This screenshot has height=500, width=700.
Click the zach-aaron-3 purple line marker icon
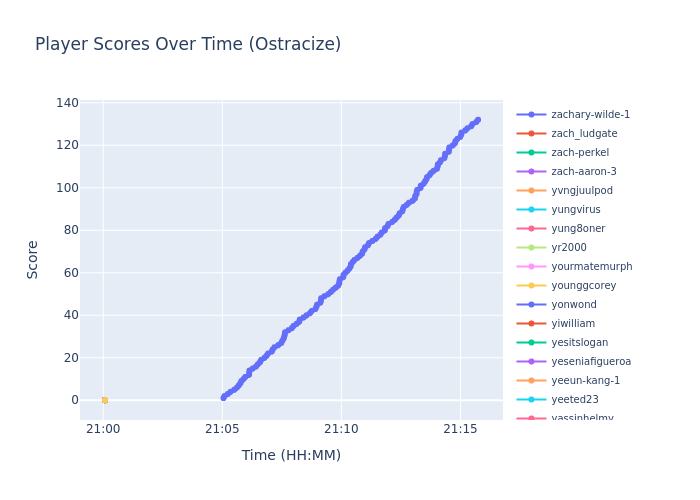(x=531, y=172)
